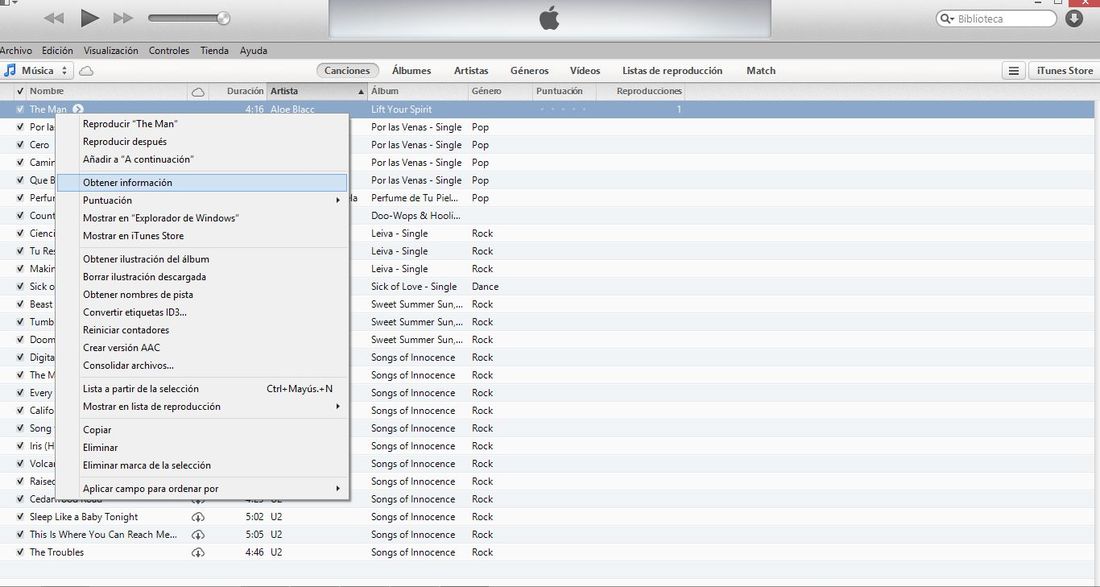Sort by the Duración column header

[238, 91]
